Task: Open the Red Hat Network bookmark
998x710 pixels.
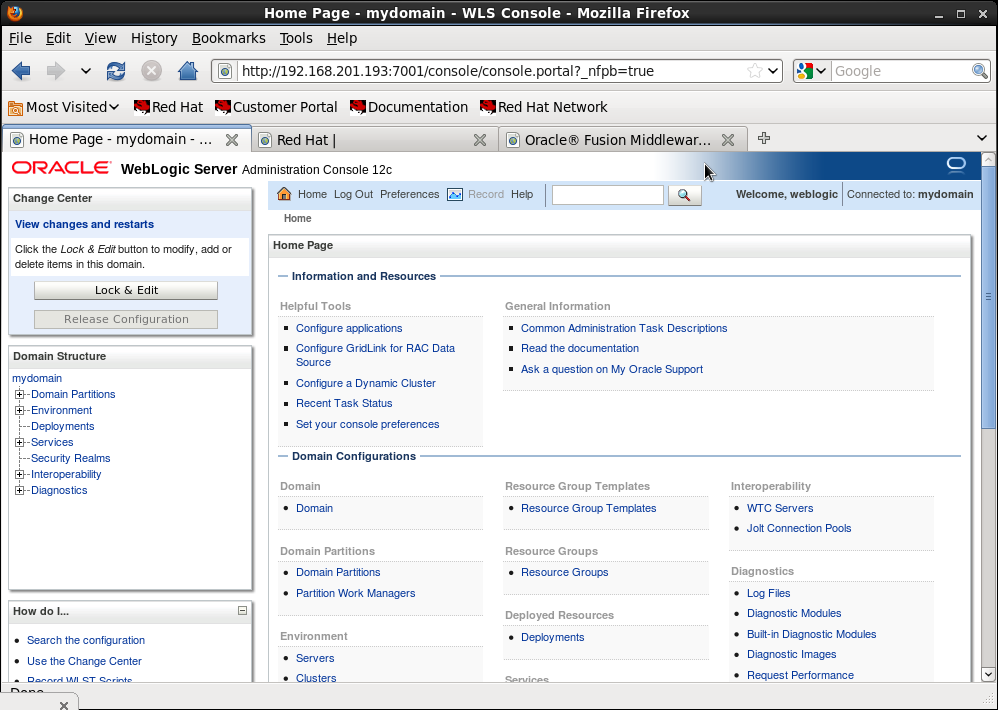Action: [x=544, y=107]
